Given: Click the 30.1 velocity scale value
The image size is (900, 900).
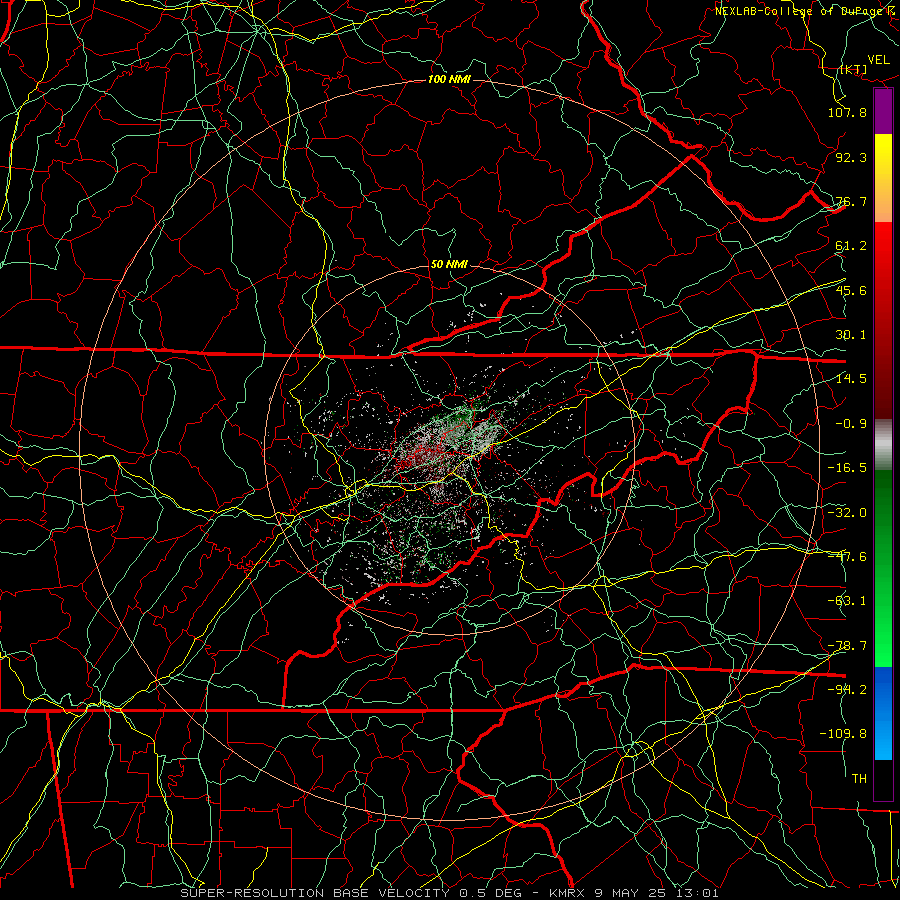Looking at the screenshot, I should (x=851, y=335).
